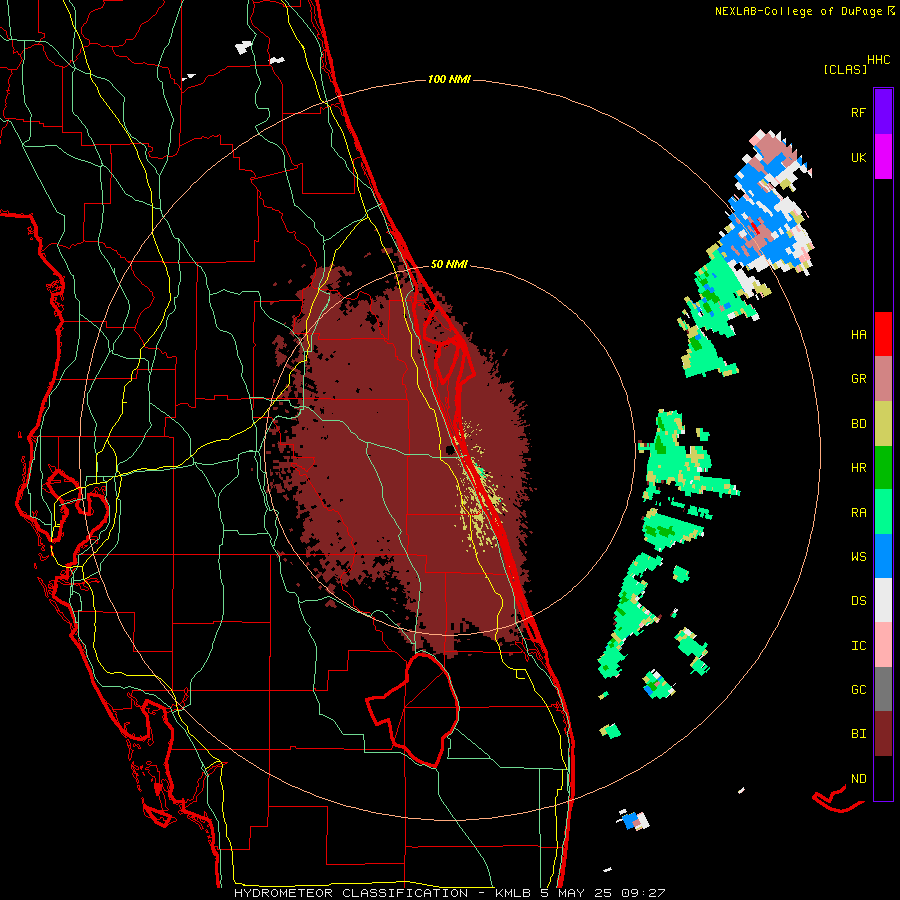The height and width of the screenshot is (900, 900).
Task: Select the BD khaki legend swatch
Action: click(883, 423)
